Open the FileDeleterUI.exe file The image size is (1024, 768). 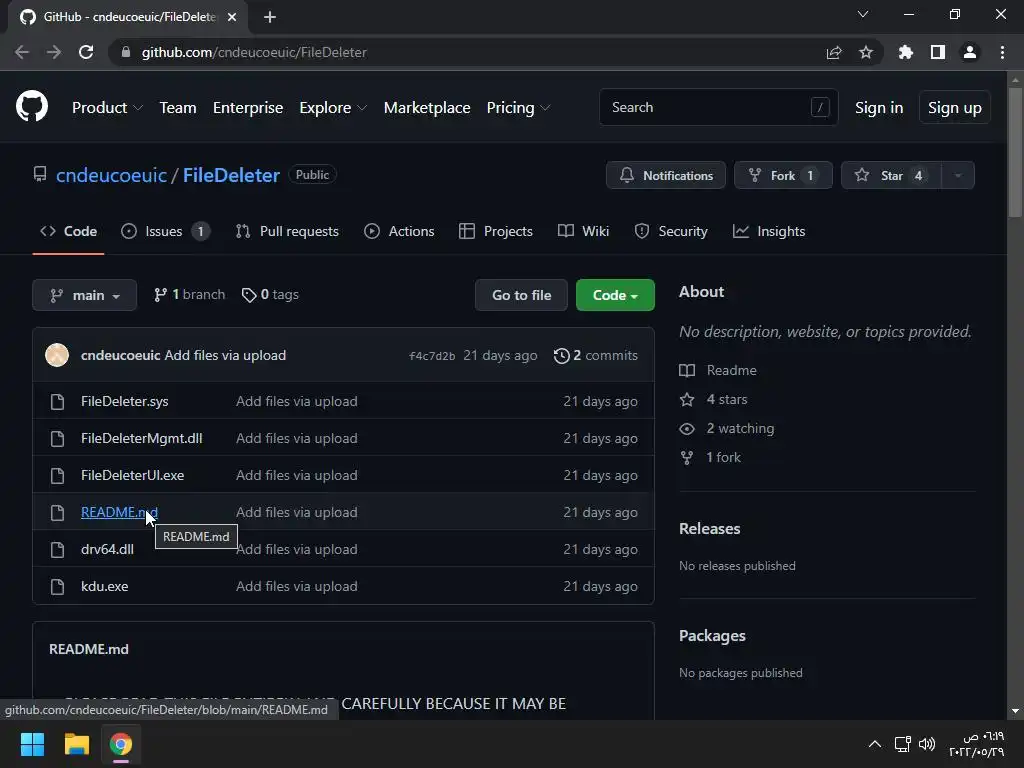(x=133, y=475)
